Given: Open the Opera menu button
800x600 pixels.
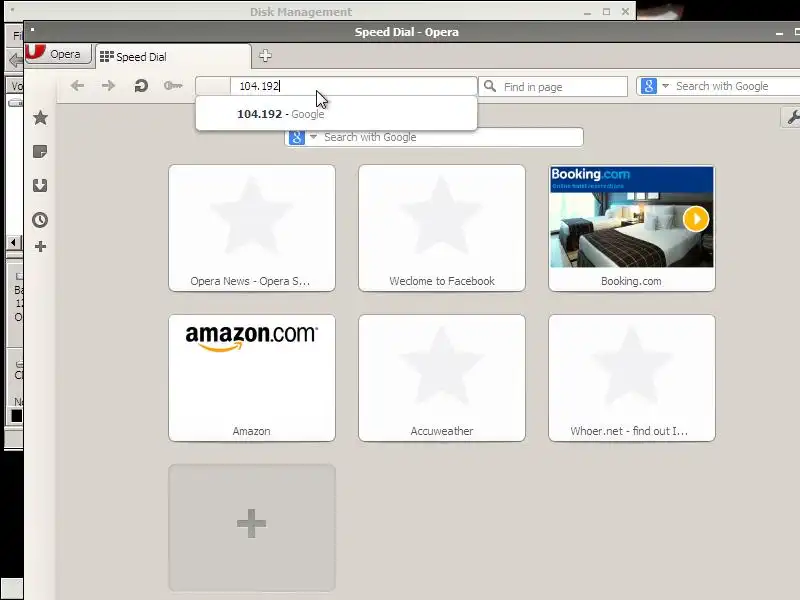Looking at the screenshot, I should 58,54.
